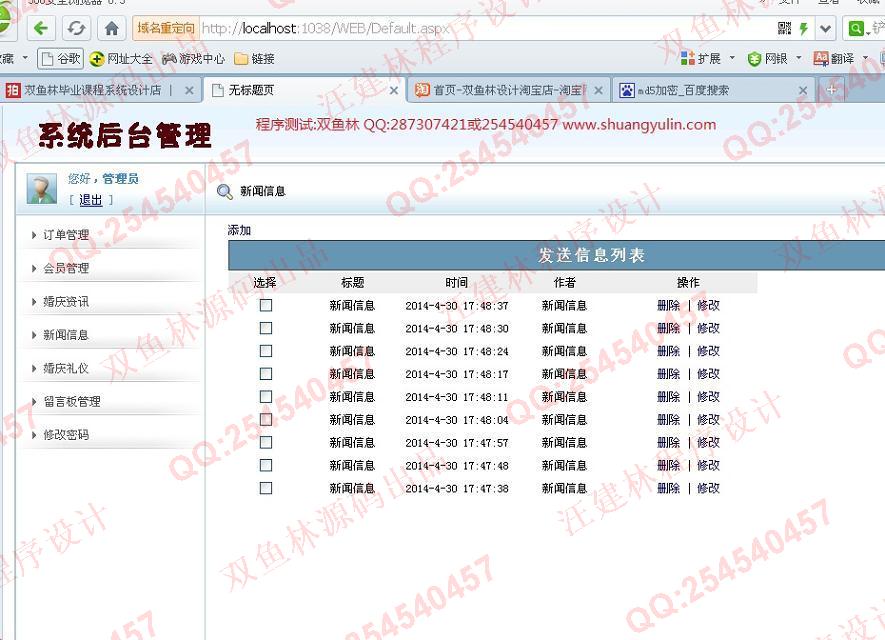Click the browser back arrow button
Image resolution: width=885 pixels, height=640 pixels.
pyautogui.click(x=41, y=28)
